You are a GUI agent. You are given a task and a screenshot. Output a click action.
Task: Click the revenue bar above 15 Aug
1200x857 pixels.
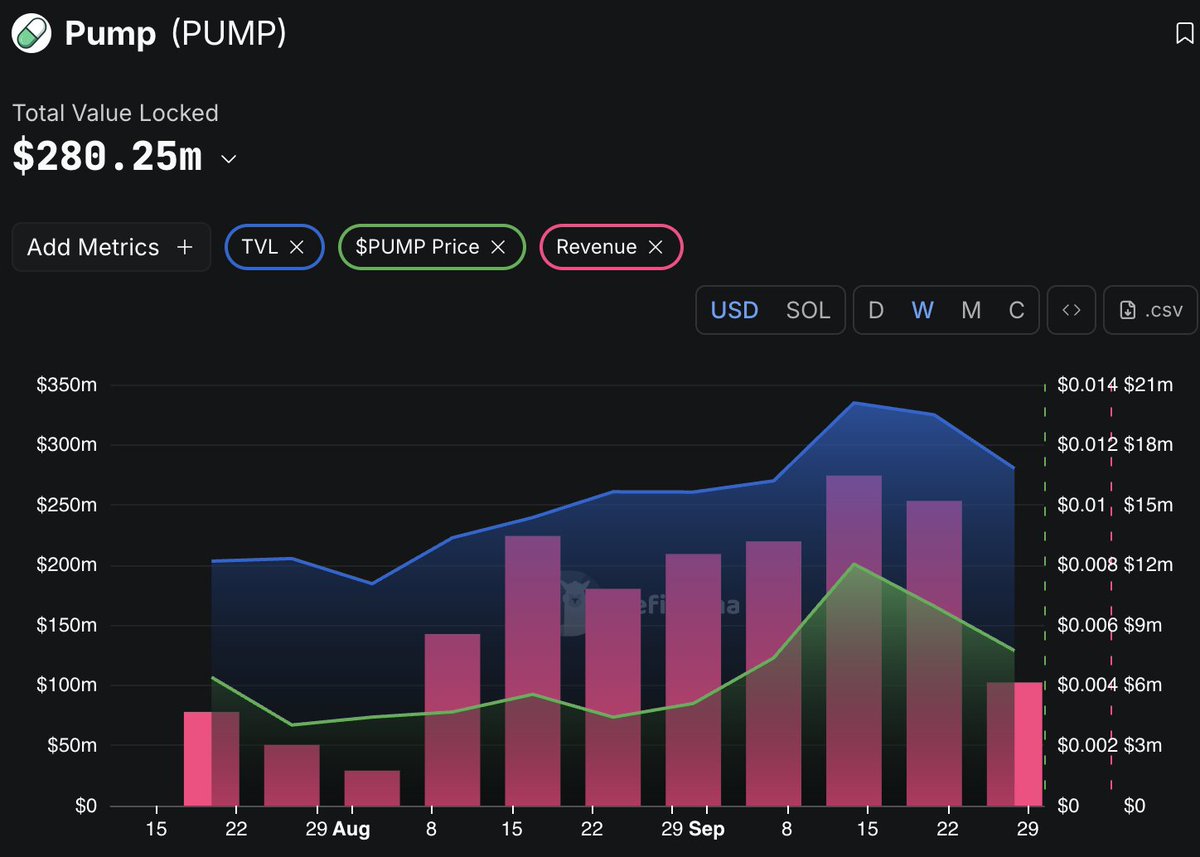coord(533,671)
